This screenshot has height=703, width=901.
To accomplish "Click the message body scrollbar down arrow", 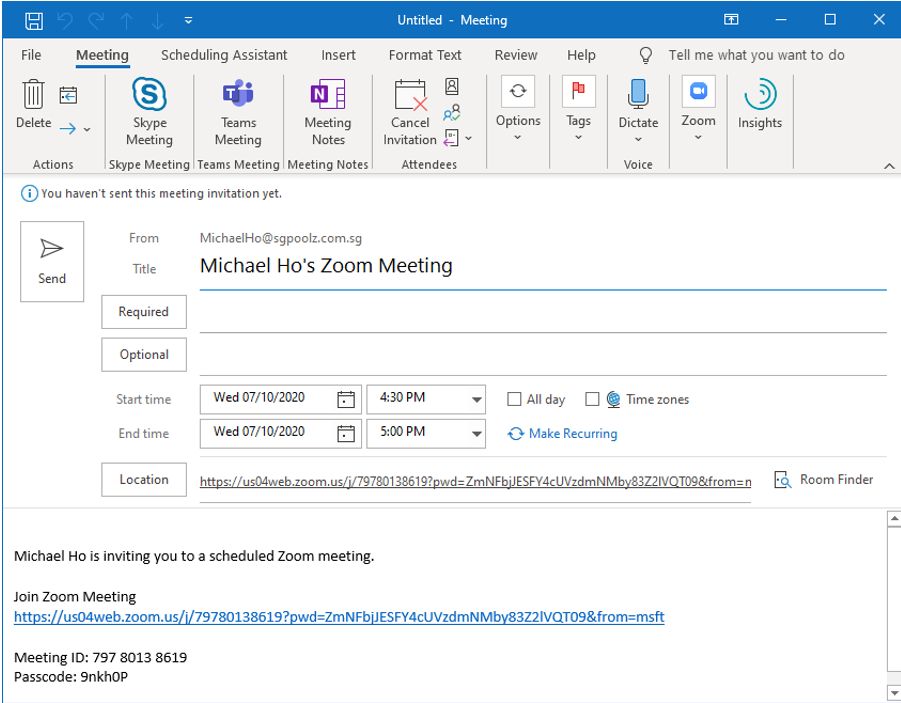I will [x=894, y=692].
